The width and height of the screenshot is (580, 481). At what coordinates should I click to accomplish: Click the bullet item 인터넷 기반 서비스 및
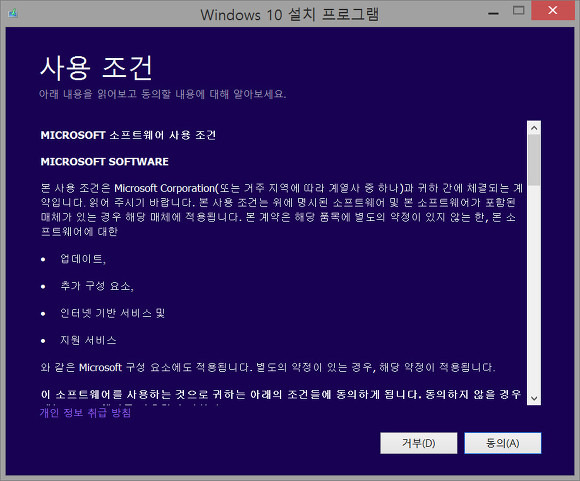click(112, 313)
